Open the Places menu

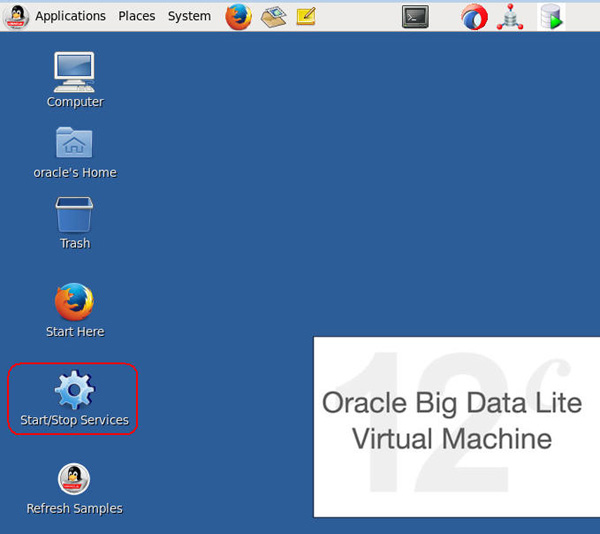click(137, 16)
